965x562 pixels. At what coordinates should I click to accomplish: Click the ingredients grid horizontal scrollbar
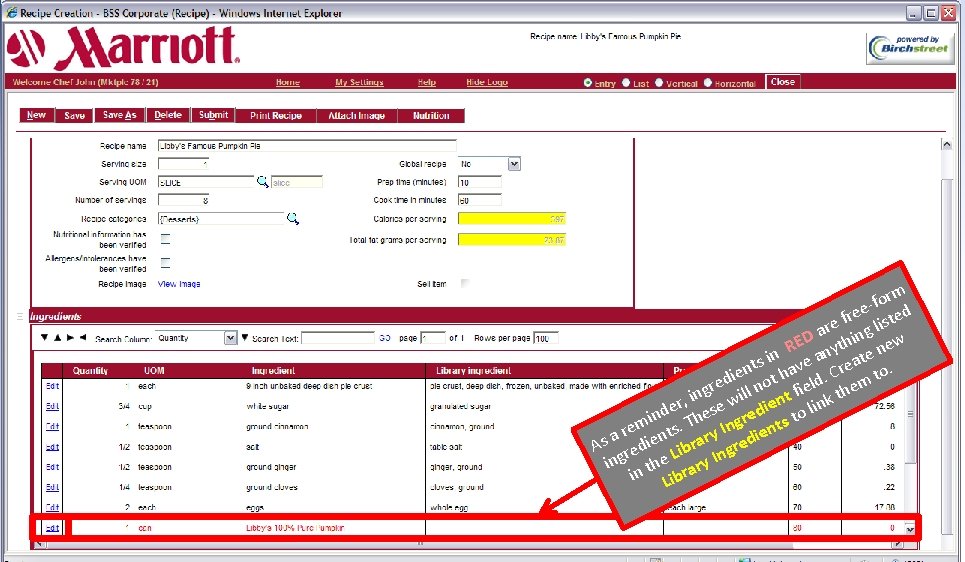click(x=468, y=544)
